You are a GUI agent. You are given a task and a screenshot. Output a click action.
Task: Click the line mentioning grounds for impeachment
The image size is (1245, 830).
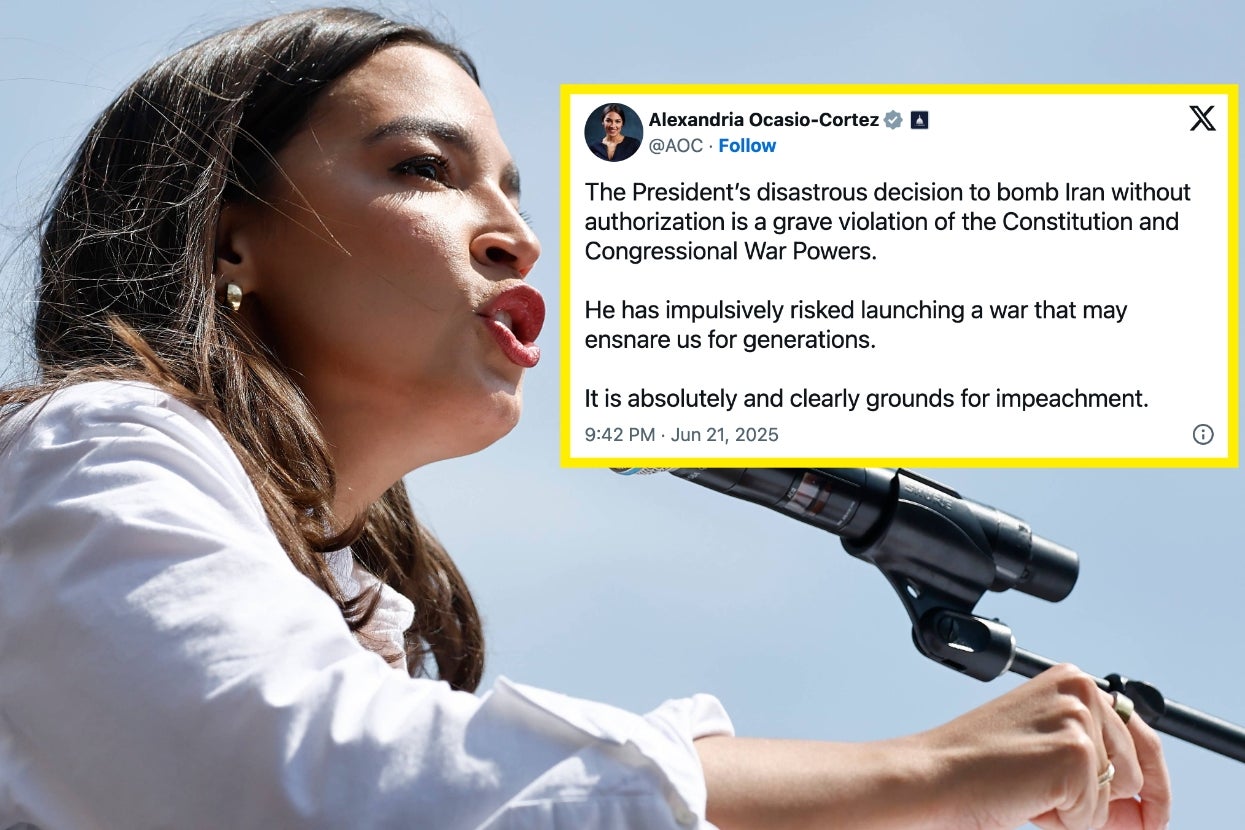point(866,399)
